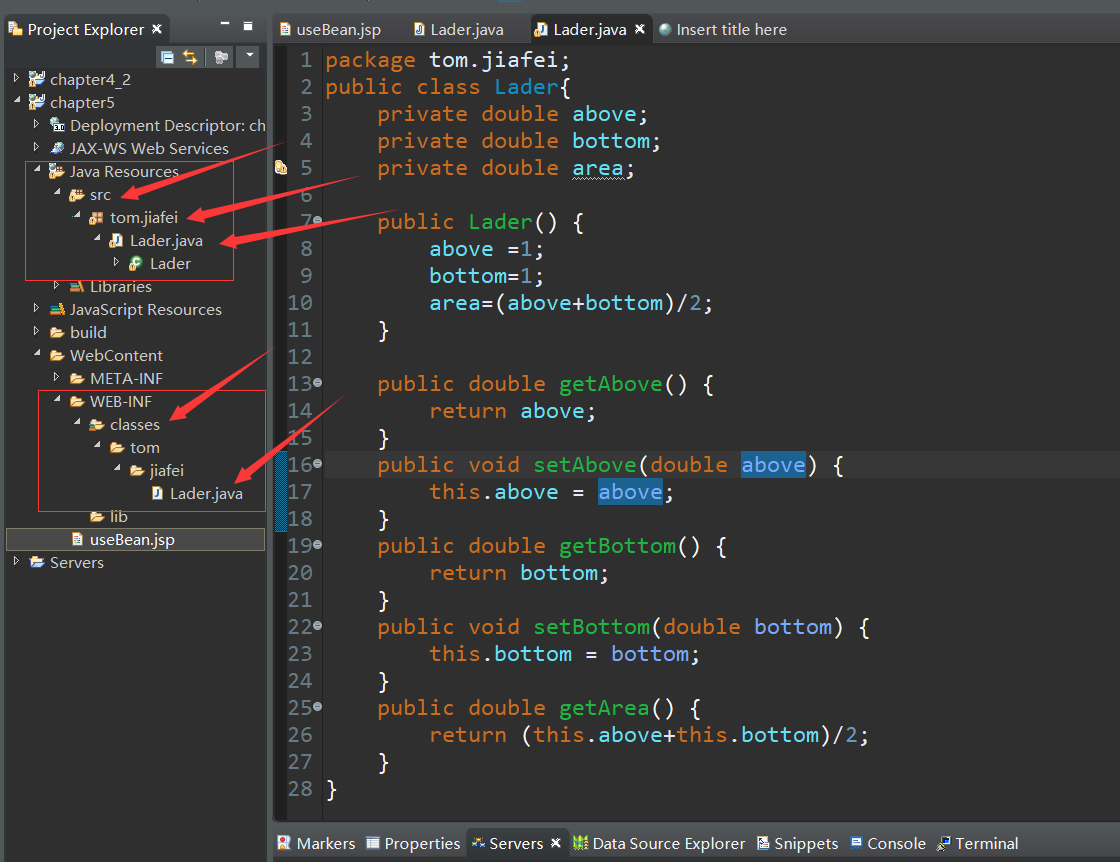
Task: Select the jiafei folder
Action: [x=166, y=471]
